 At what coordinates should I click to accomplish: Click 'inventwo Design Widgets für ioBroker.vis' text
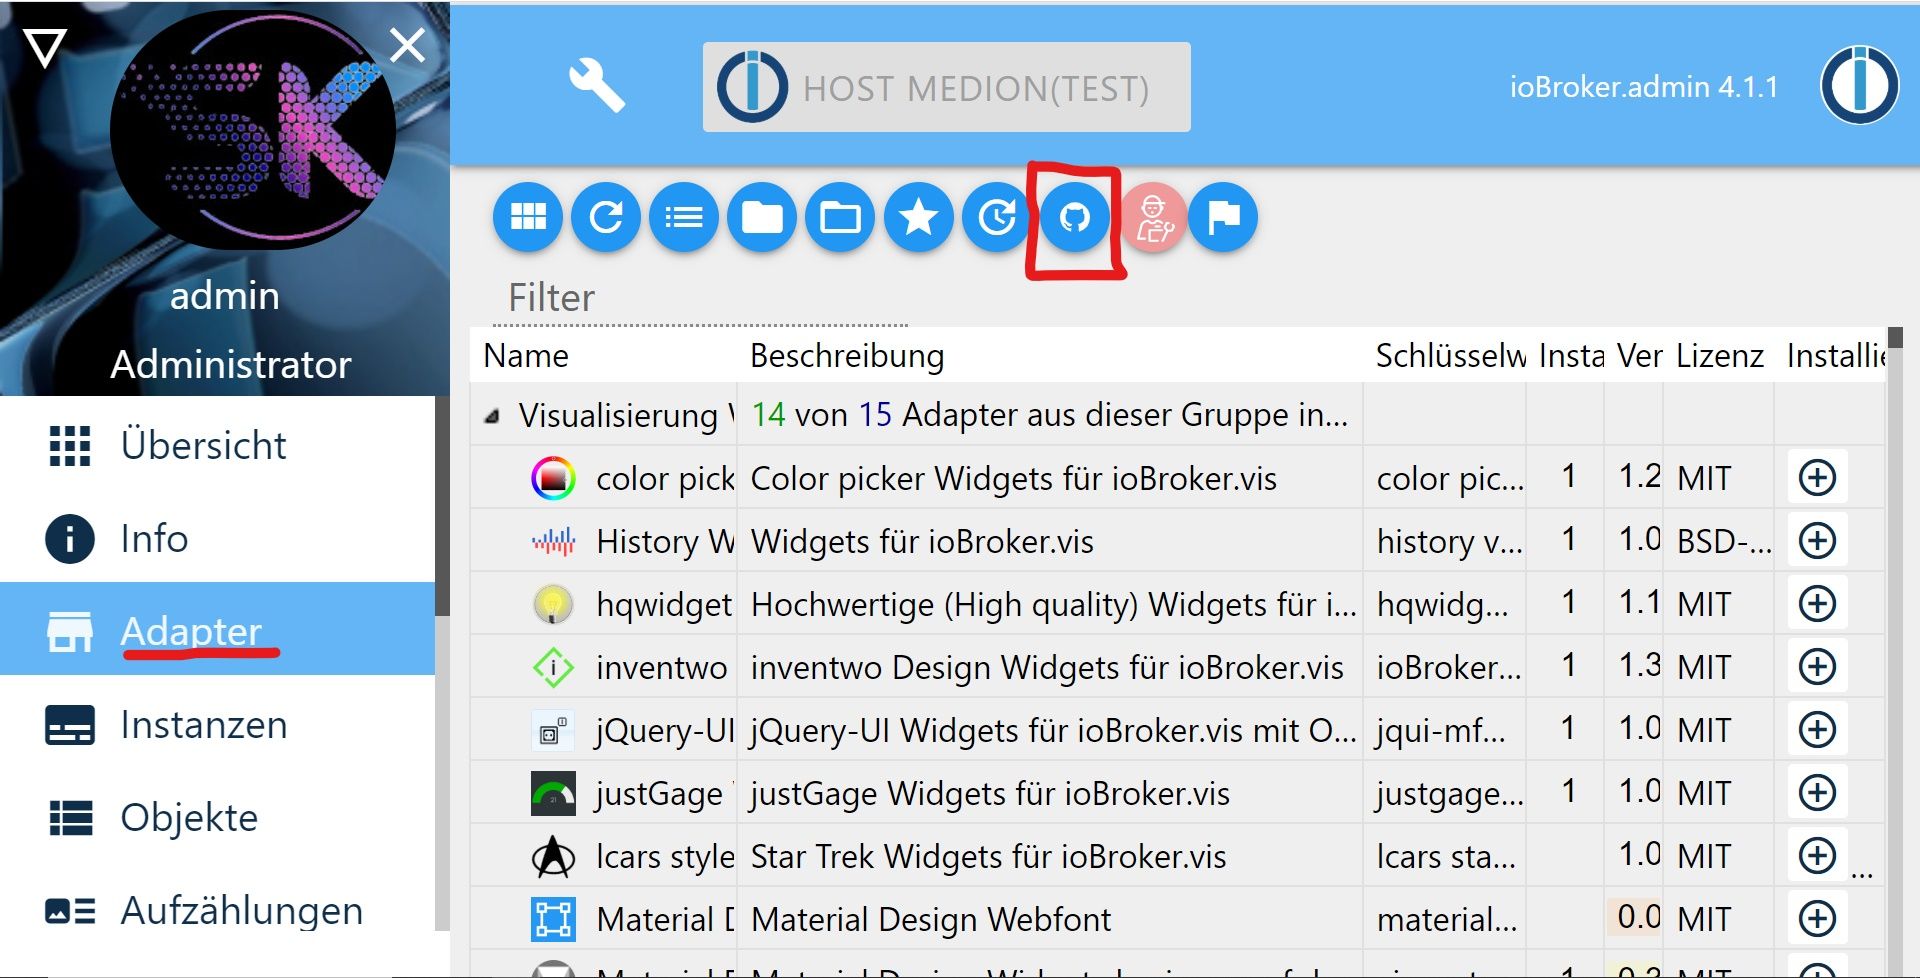pos(1047,667)
